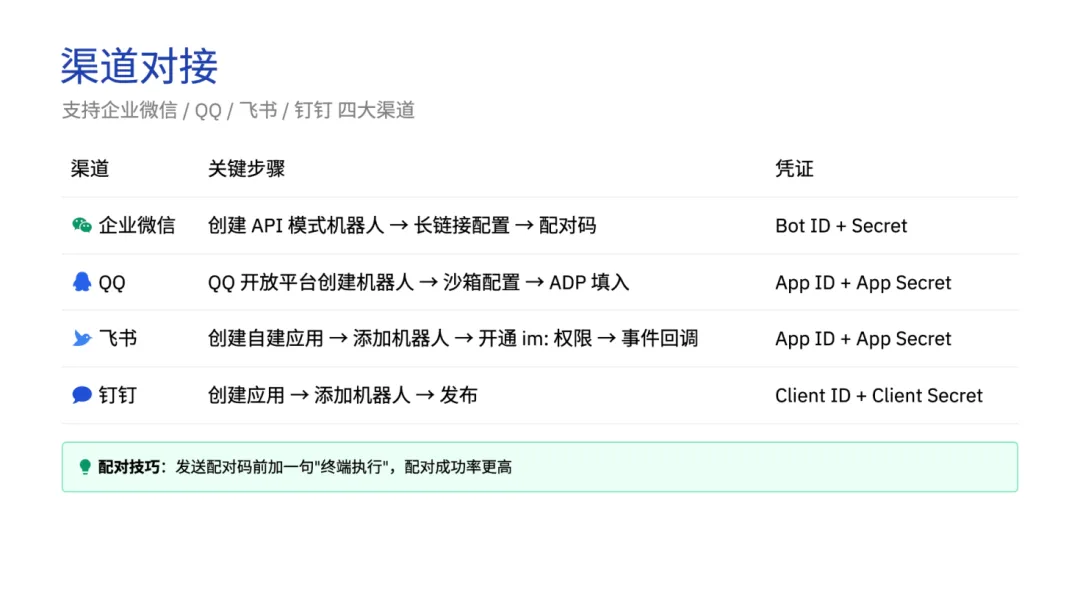This screenshot has width=1080, height=608.
Task: Select the 钉钉 channel name
Action: [118, 395]
